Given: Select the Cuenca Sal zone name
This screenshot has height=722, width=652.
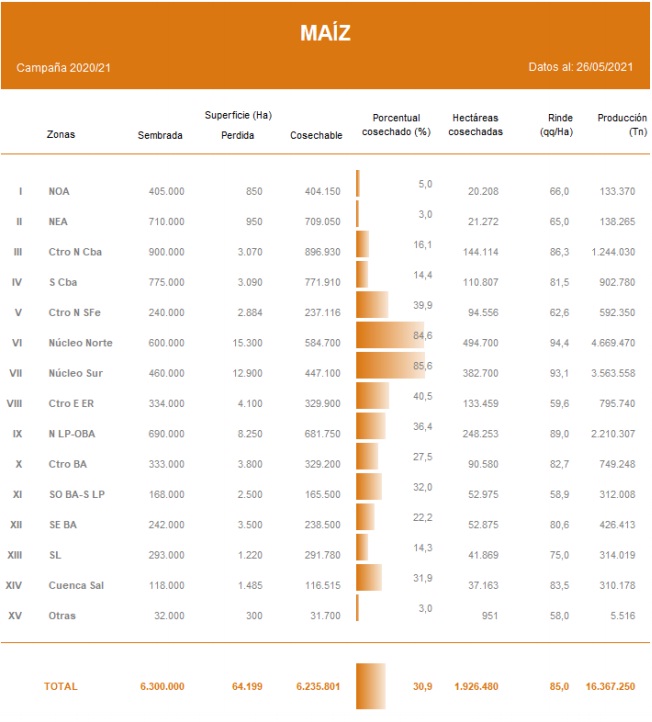Looking at the screenshot, I should coord(76,586).
